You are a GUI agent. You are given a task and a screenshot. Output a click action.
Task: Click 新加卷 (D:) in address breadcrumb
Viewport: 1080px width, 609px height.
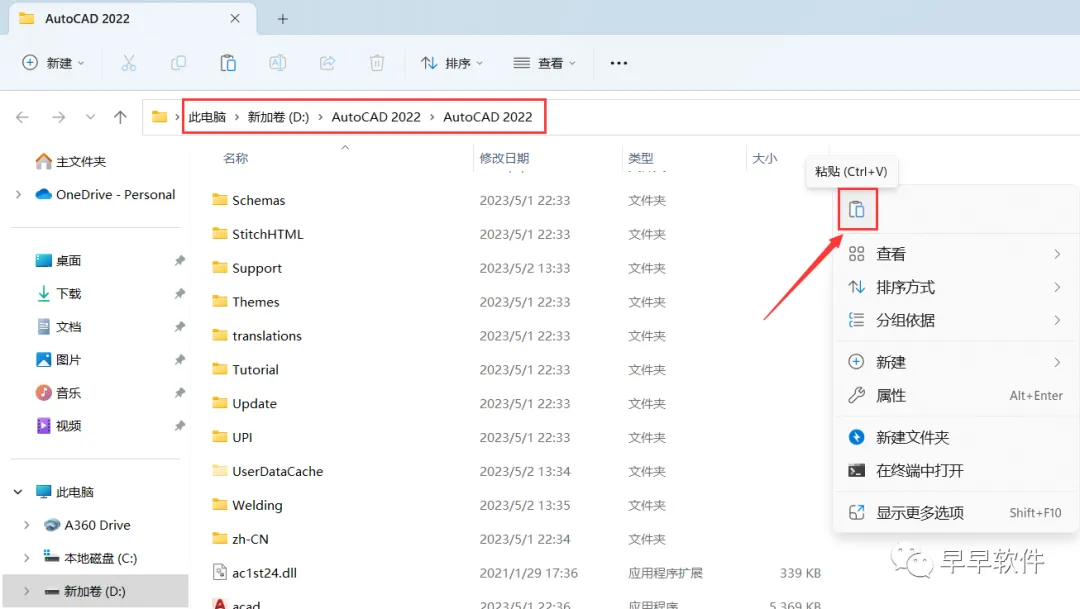point(278,117)
